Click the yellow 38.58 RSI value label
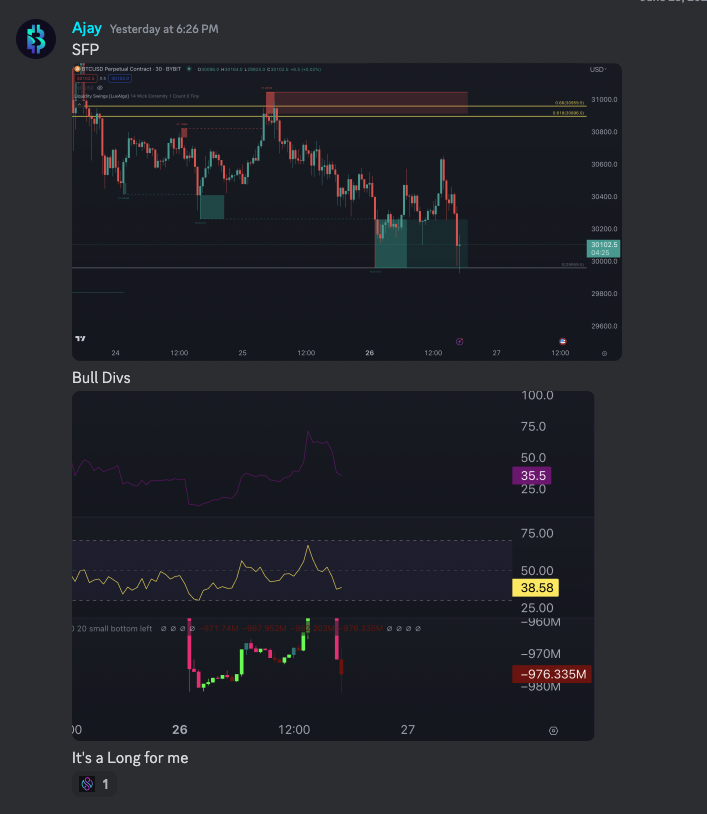The height and width of the screenshot is (814, 707). click(x=536, y=588)
